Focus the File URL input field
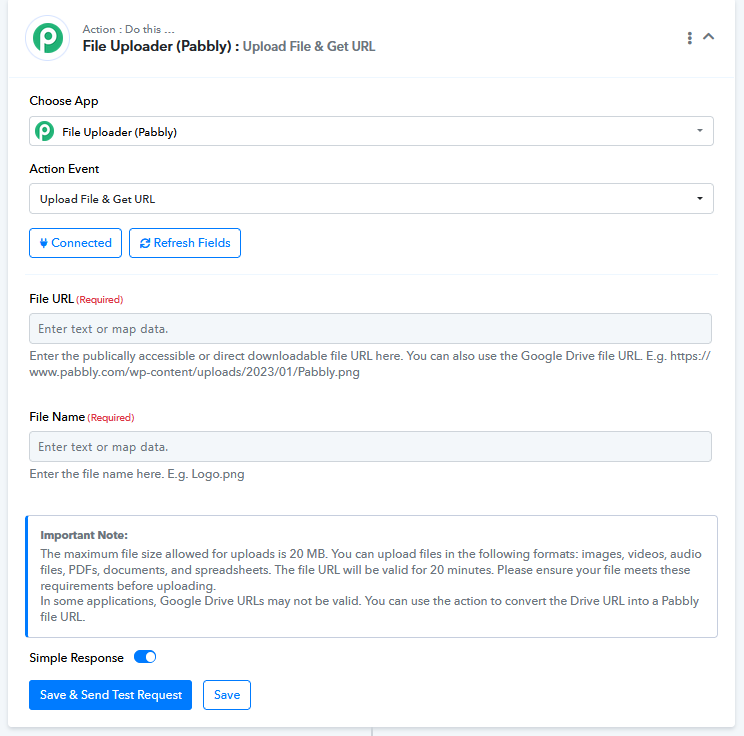The height and width of the screenshot is (736, 744). coord(370,328)
